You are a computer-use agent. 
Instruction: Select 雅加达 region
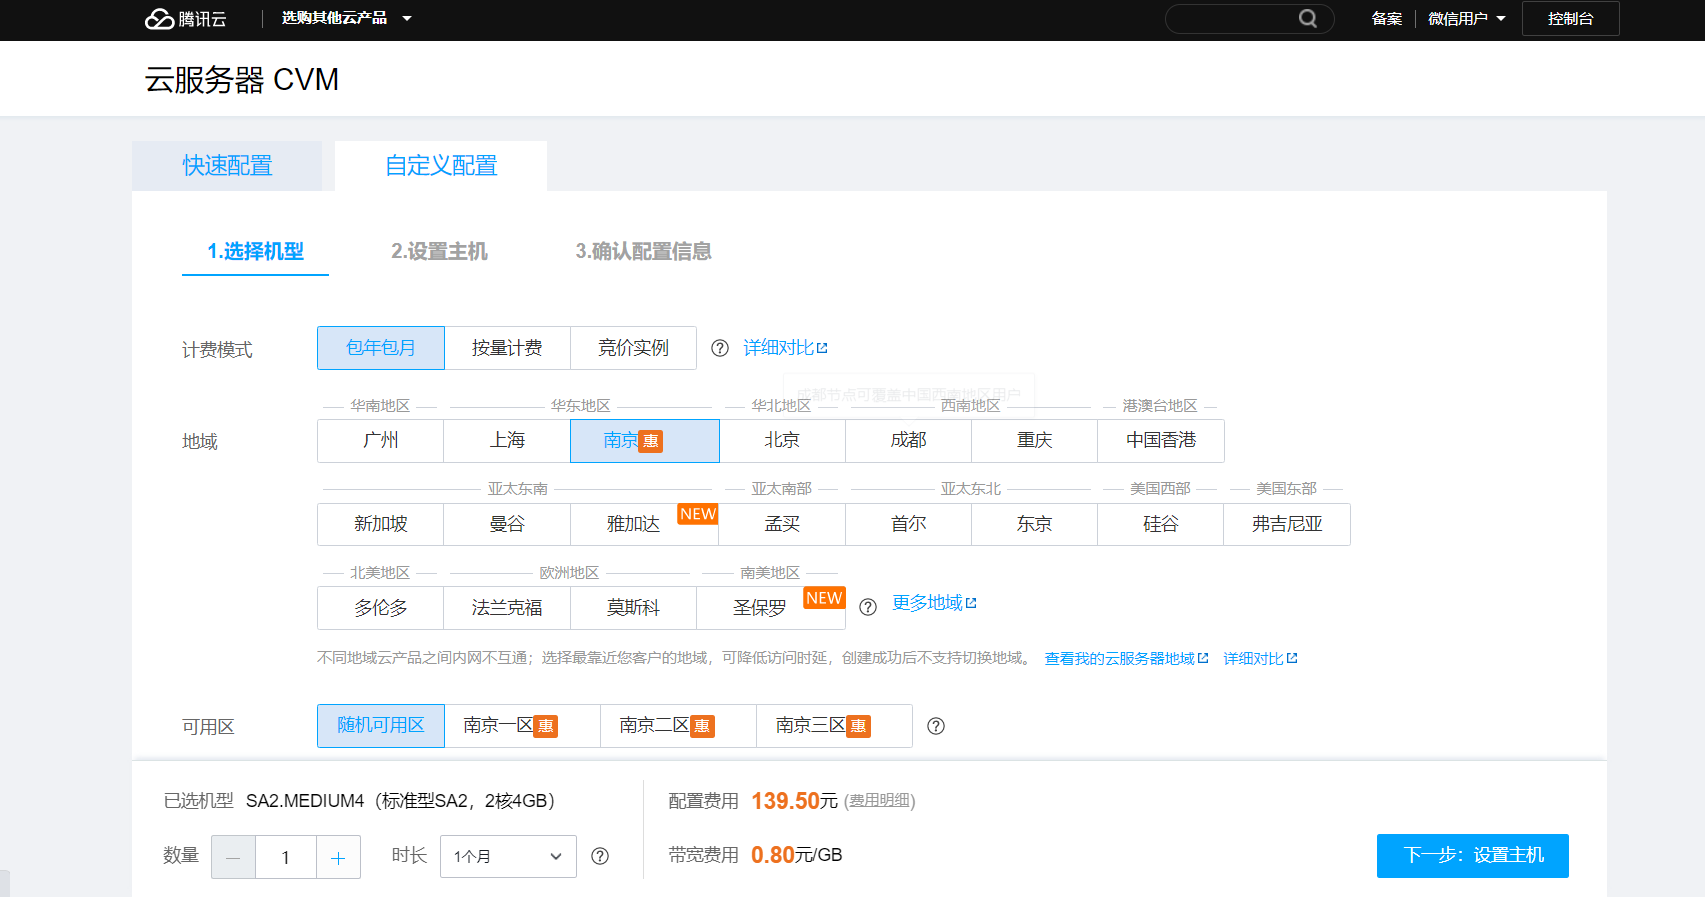coord(644,524)
